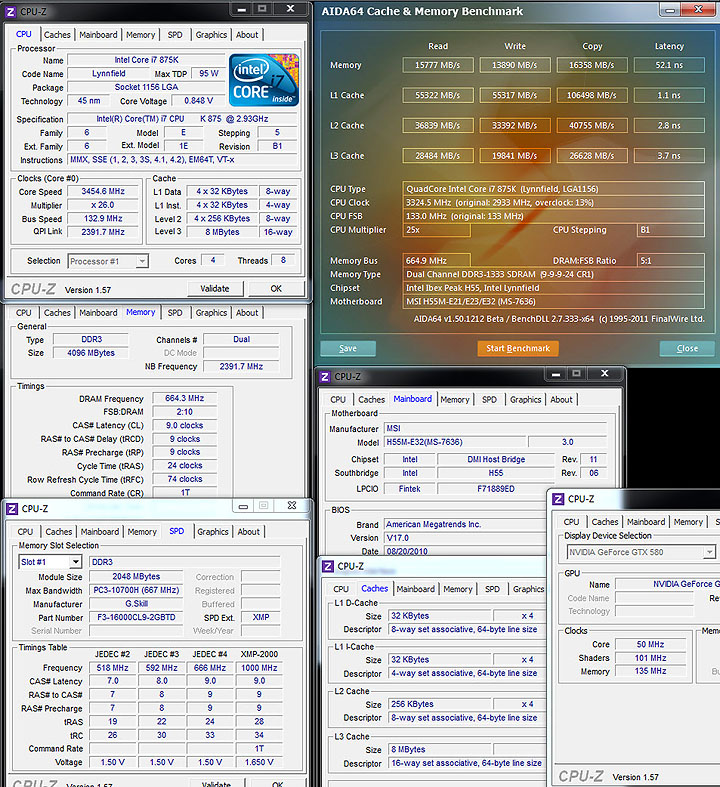Image resolution: width=720 pixels, height=787 pixels.
Task: Click OK button in top CPU-Z window
Action: 276,289
